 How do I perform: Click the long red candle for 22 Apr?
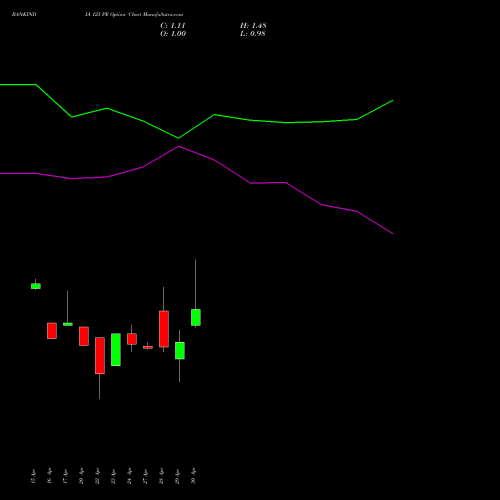click(x=100, y=355)
